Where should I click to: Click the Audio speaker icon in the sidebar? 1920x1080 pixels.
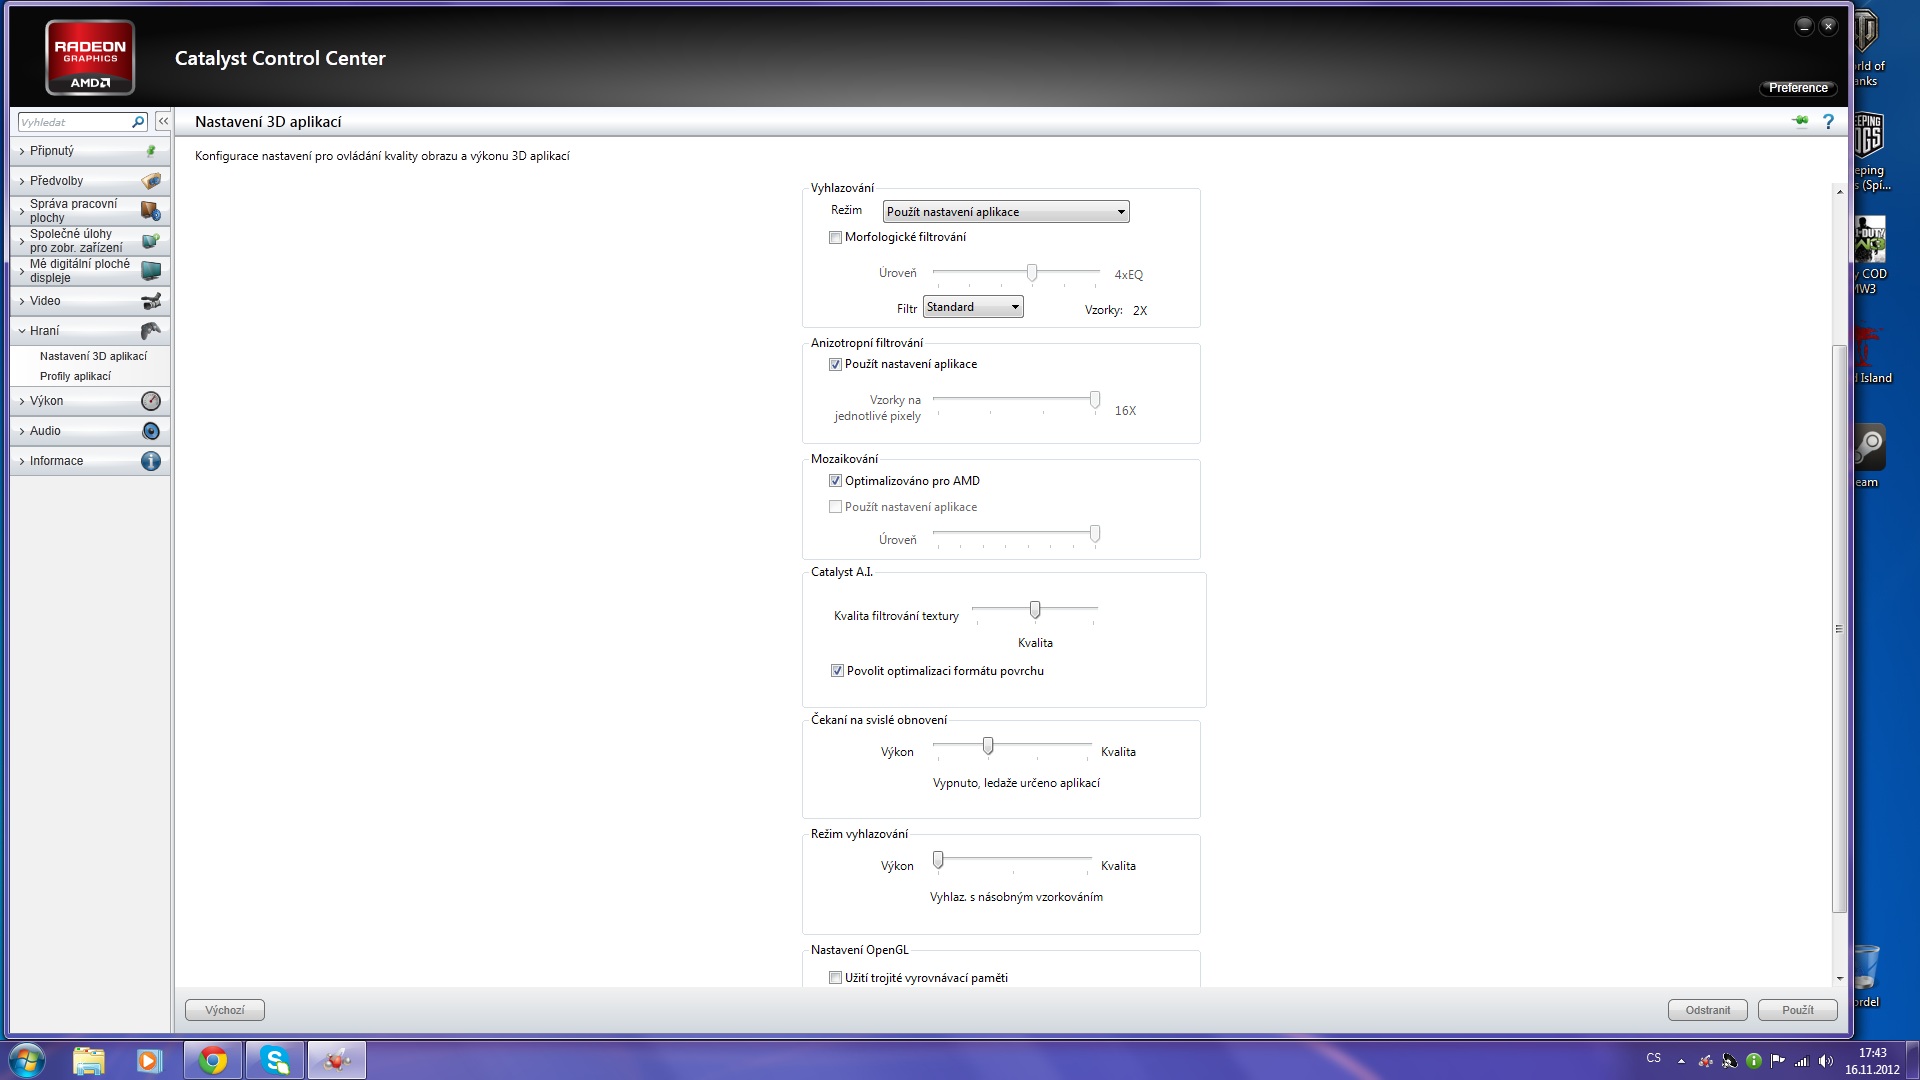point(151,431)
